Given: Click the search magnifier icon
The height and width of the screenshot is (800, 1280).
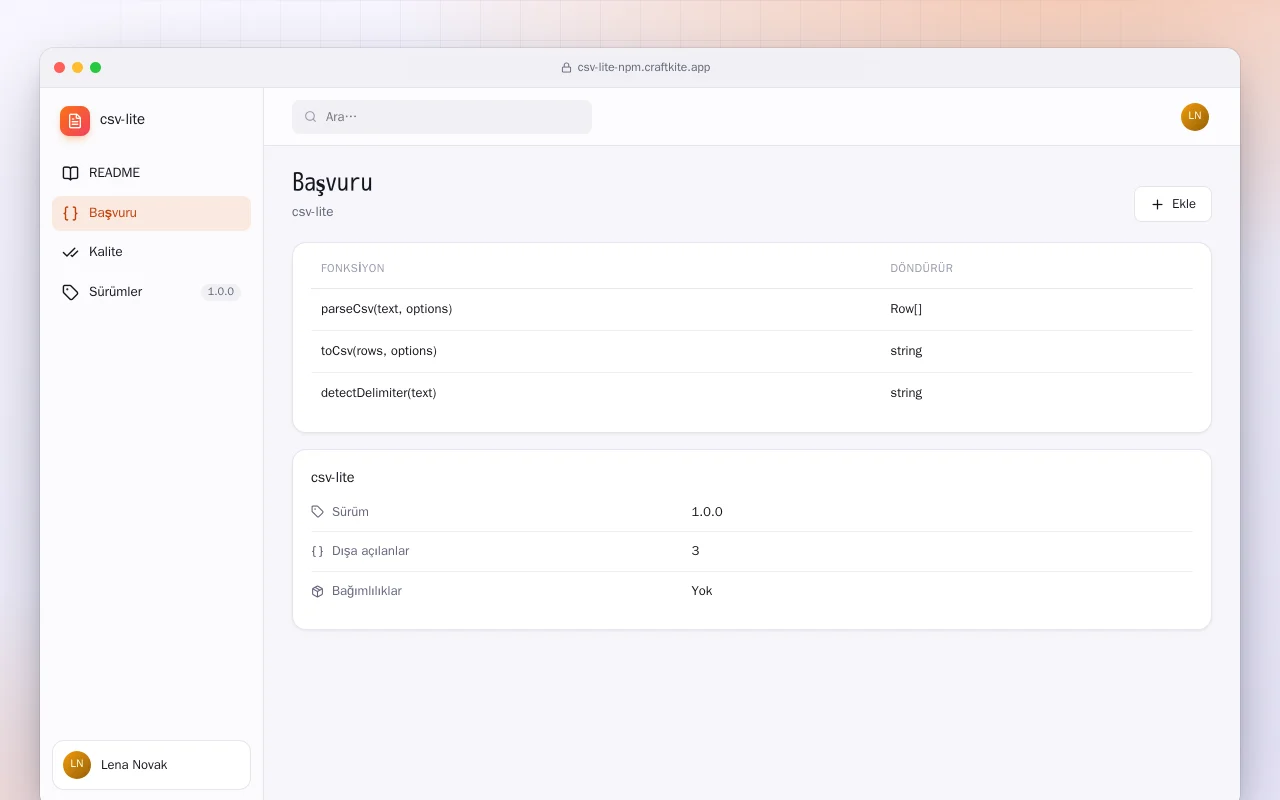Looking at the screenshot, I should coord(311,117).
